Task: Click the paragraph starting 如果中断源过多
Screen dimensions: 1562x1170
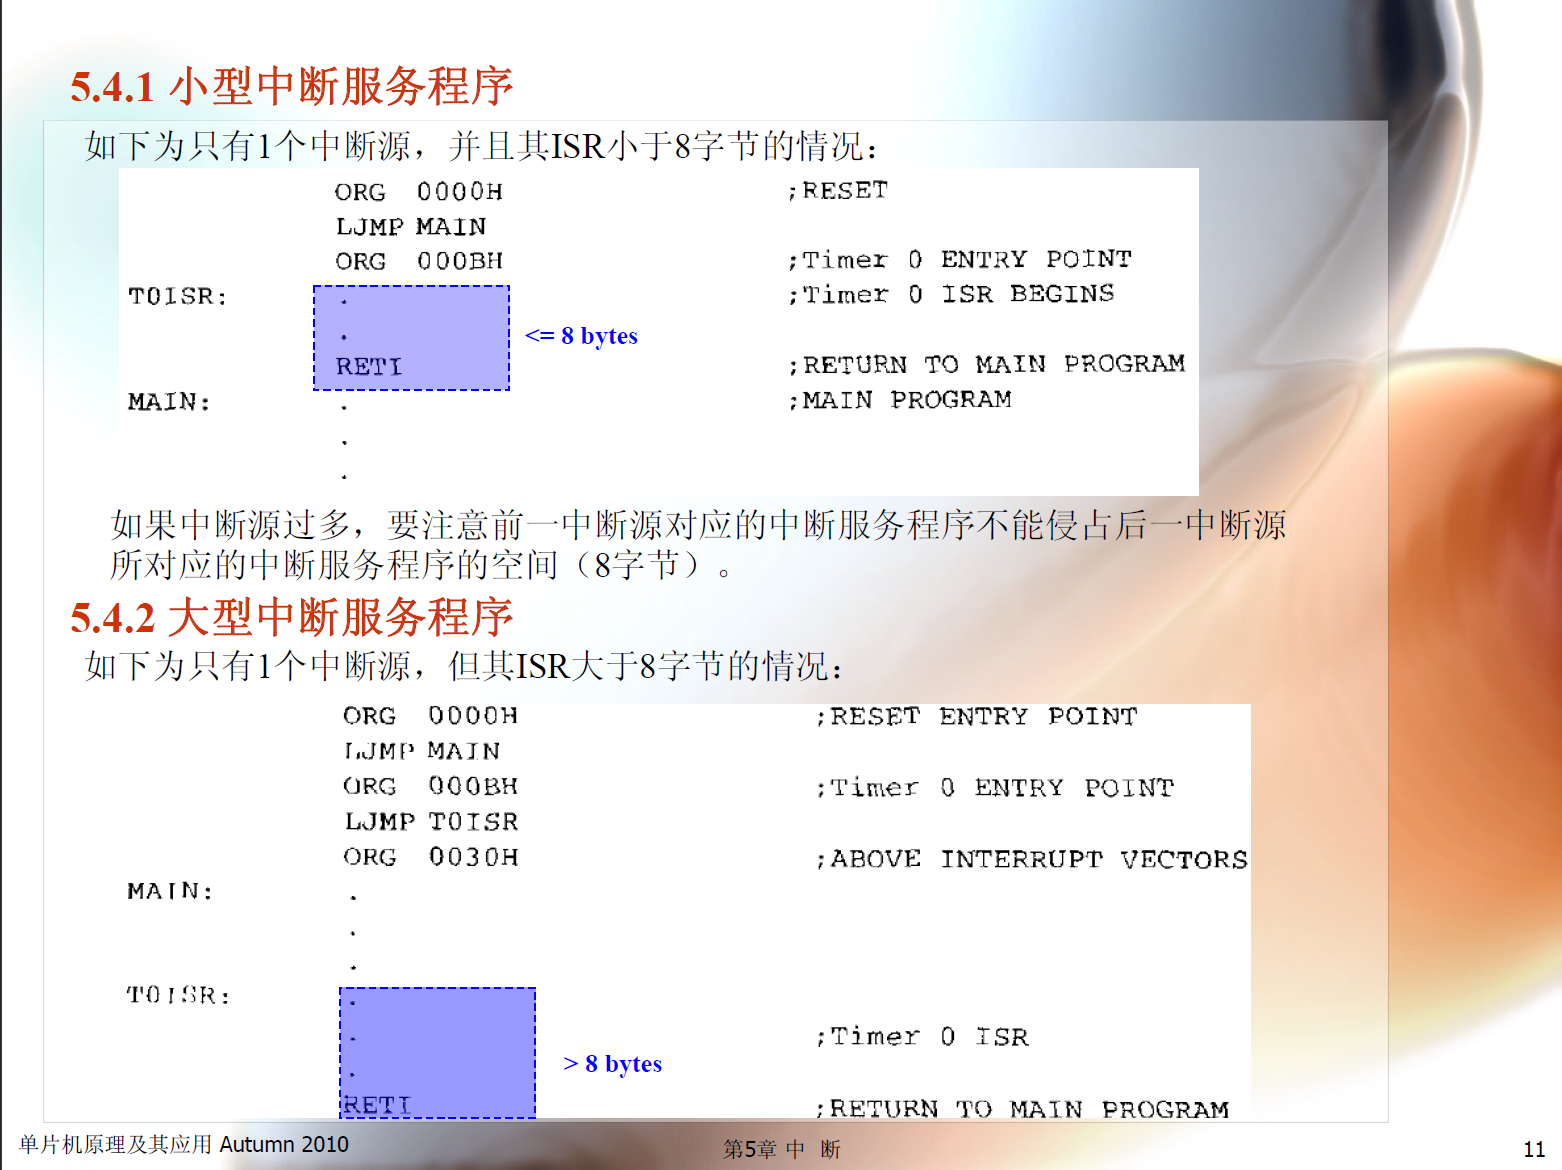Action: [698, 545]
